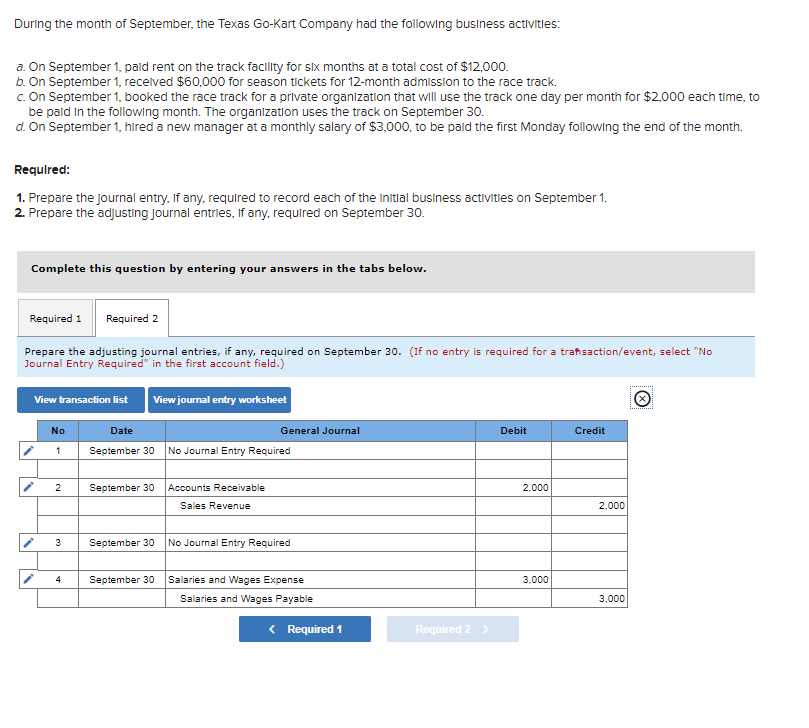Click entry 3 No Journal Entry Required cell
Screen dimensions: 809x728
tap(320, 543)
